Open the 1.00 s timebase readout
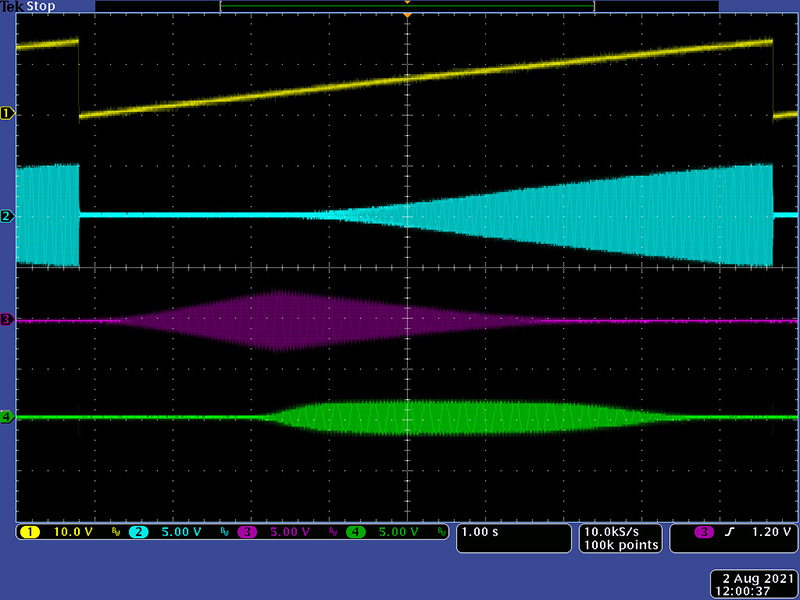 482,532
